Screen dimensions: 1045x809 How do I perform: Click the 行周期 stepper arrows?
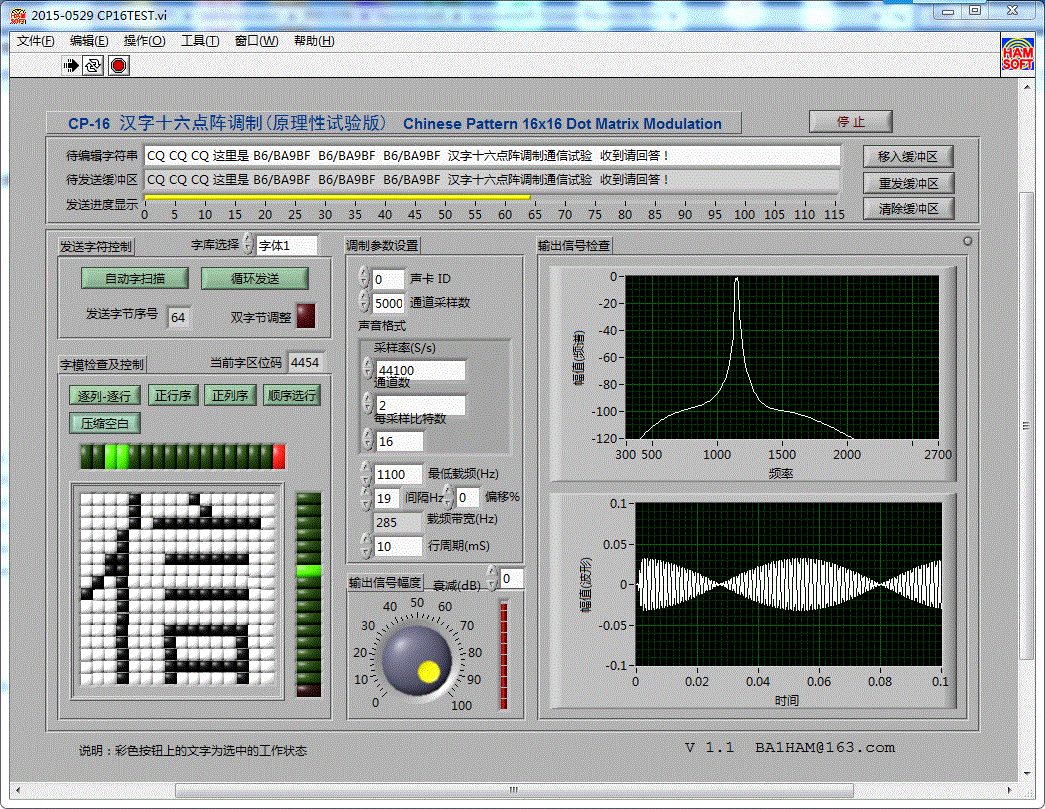click(x=365, y=544)
